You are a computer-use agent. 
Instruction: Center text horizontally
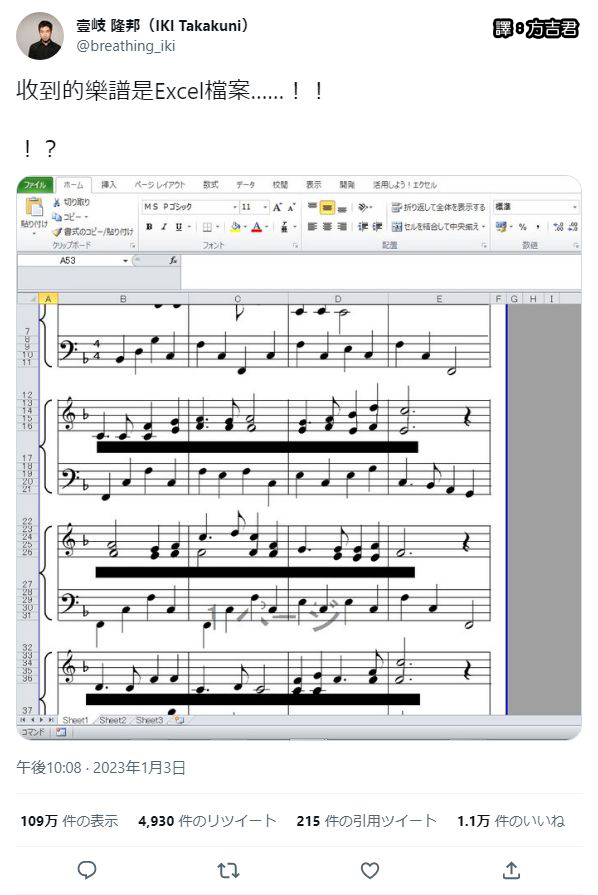(327, 227)
